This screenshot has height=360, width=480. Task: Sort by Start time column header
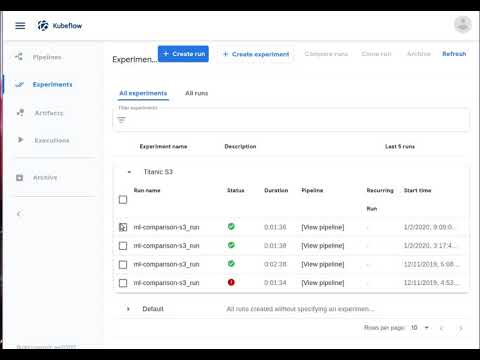pyautogui.click(x=417, y=190)
